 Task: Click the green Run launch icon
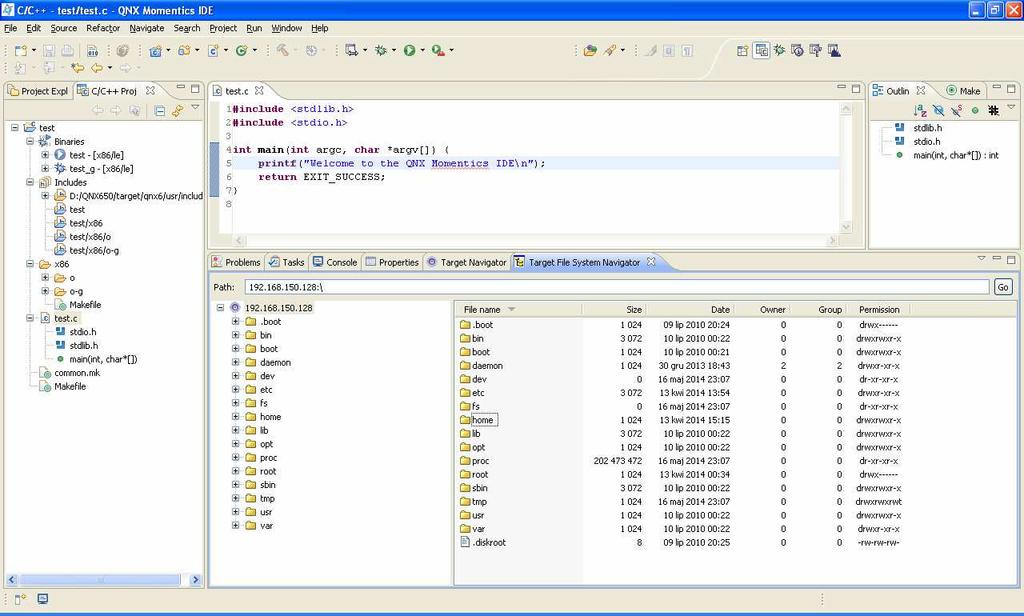(409, 50)
